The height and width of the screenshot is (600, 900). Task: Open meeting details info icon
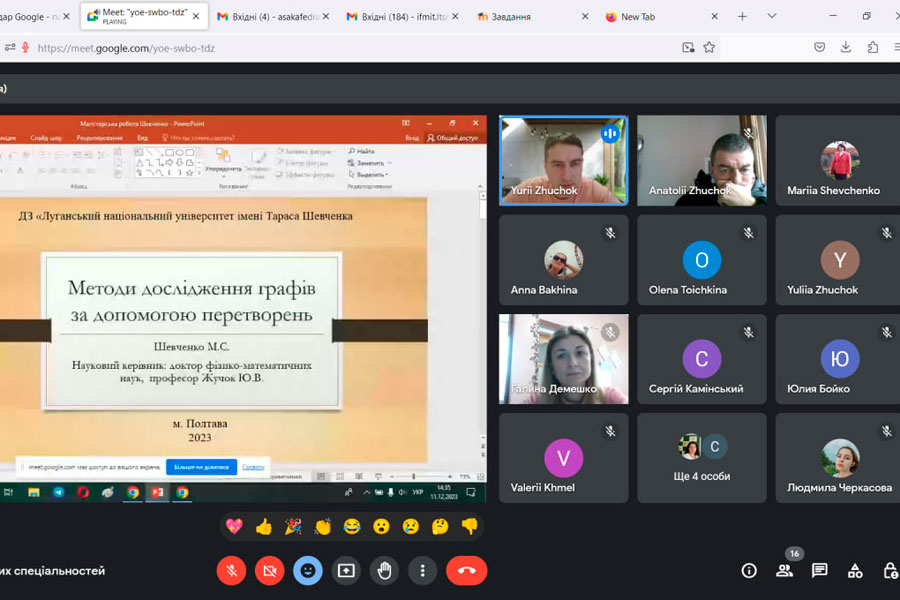[x=749, y=571]
